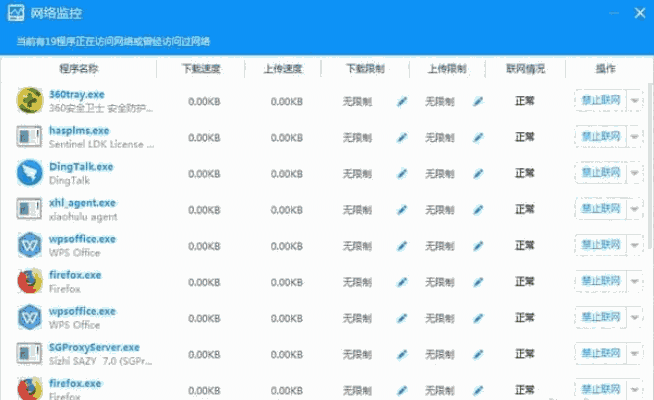Edit upload limit for firefox.exe between wpsoffice.exe rows
The image size is (654, 400).
(478, 282)
